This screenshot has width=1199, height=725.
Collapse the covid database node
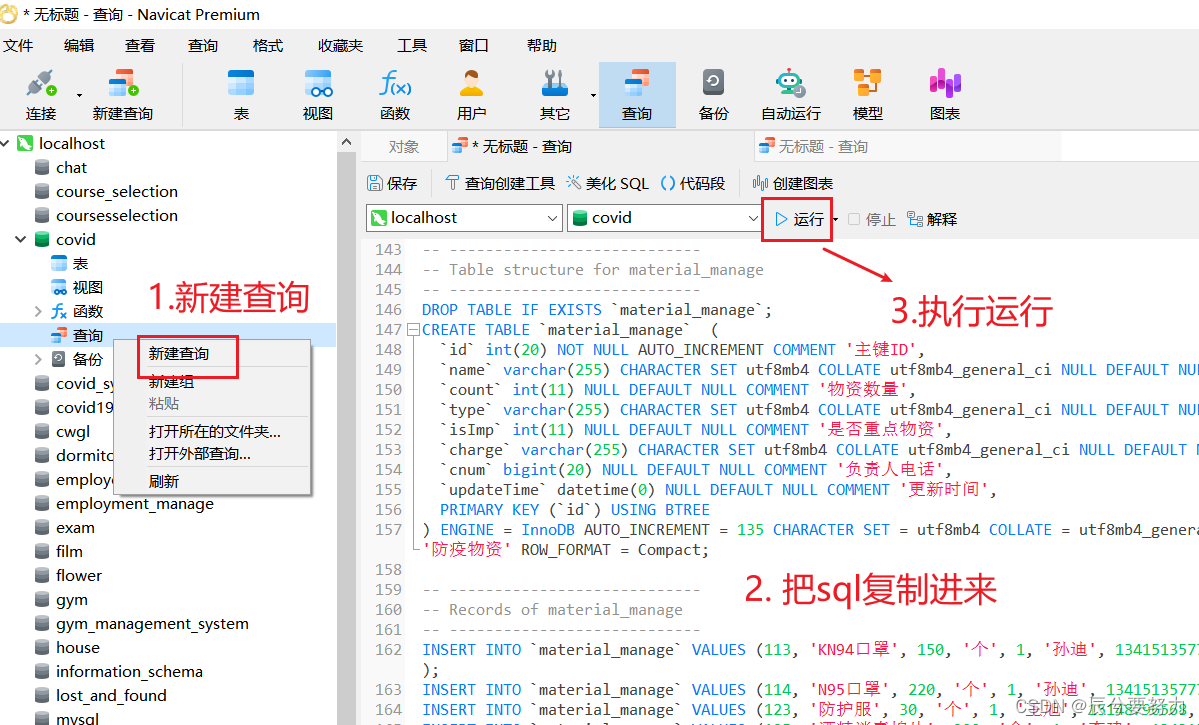pos(21,239)
